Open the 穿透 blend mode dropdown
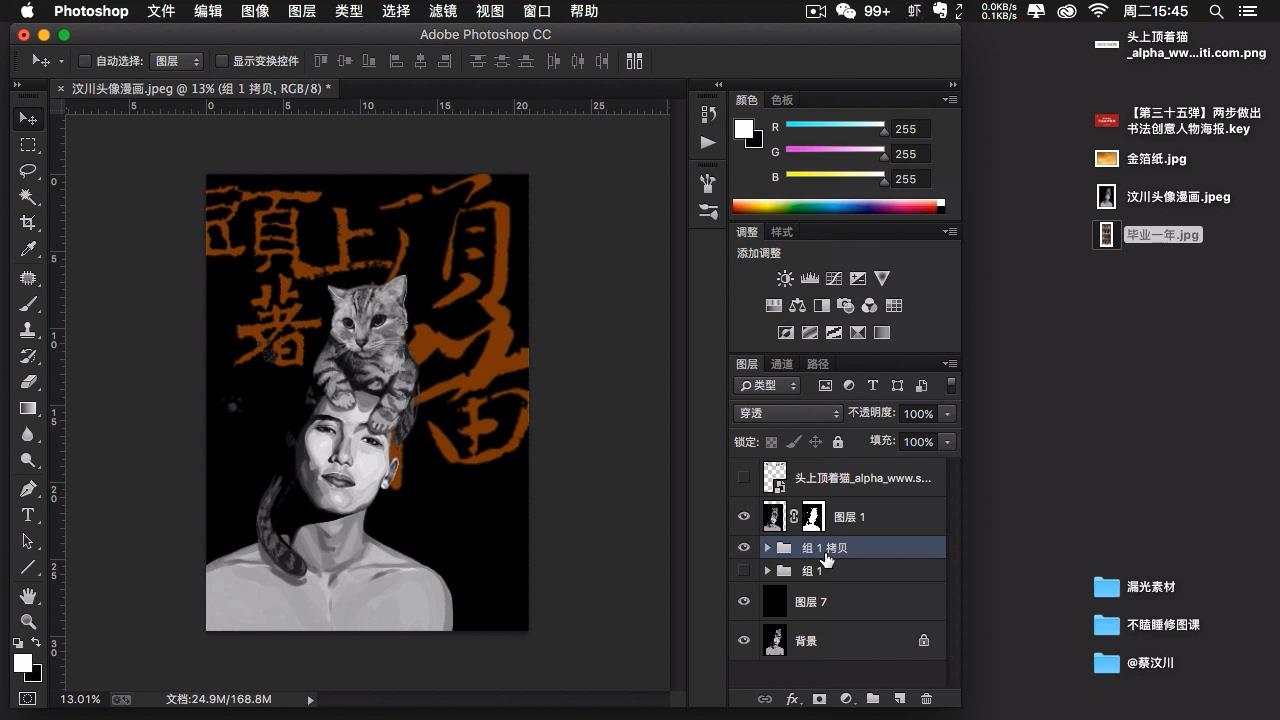This screenshot has height=720, width=1280. 788,413
